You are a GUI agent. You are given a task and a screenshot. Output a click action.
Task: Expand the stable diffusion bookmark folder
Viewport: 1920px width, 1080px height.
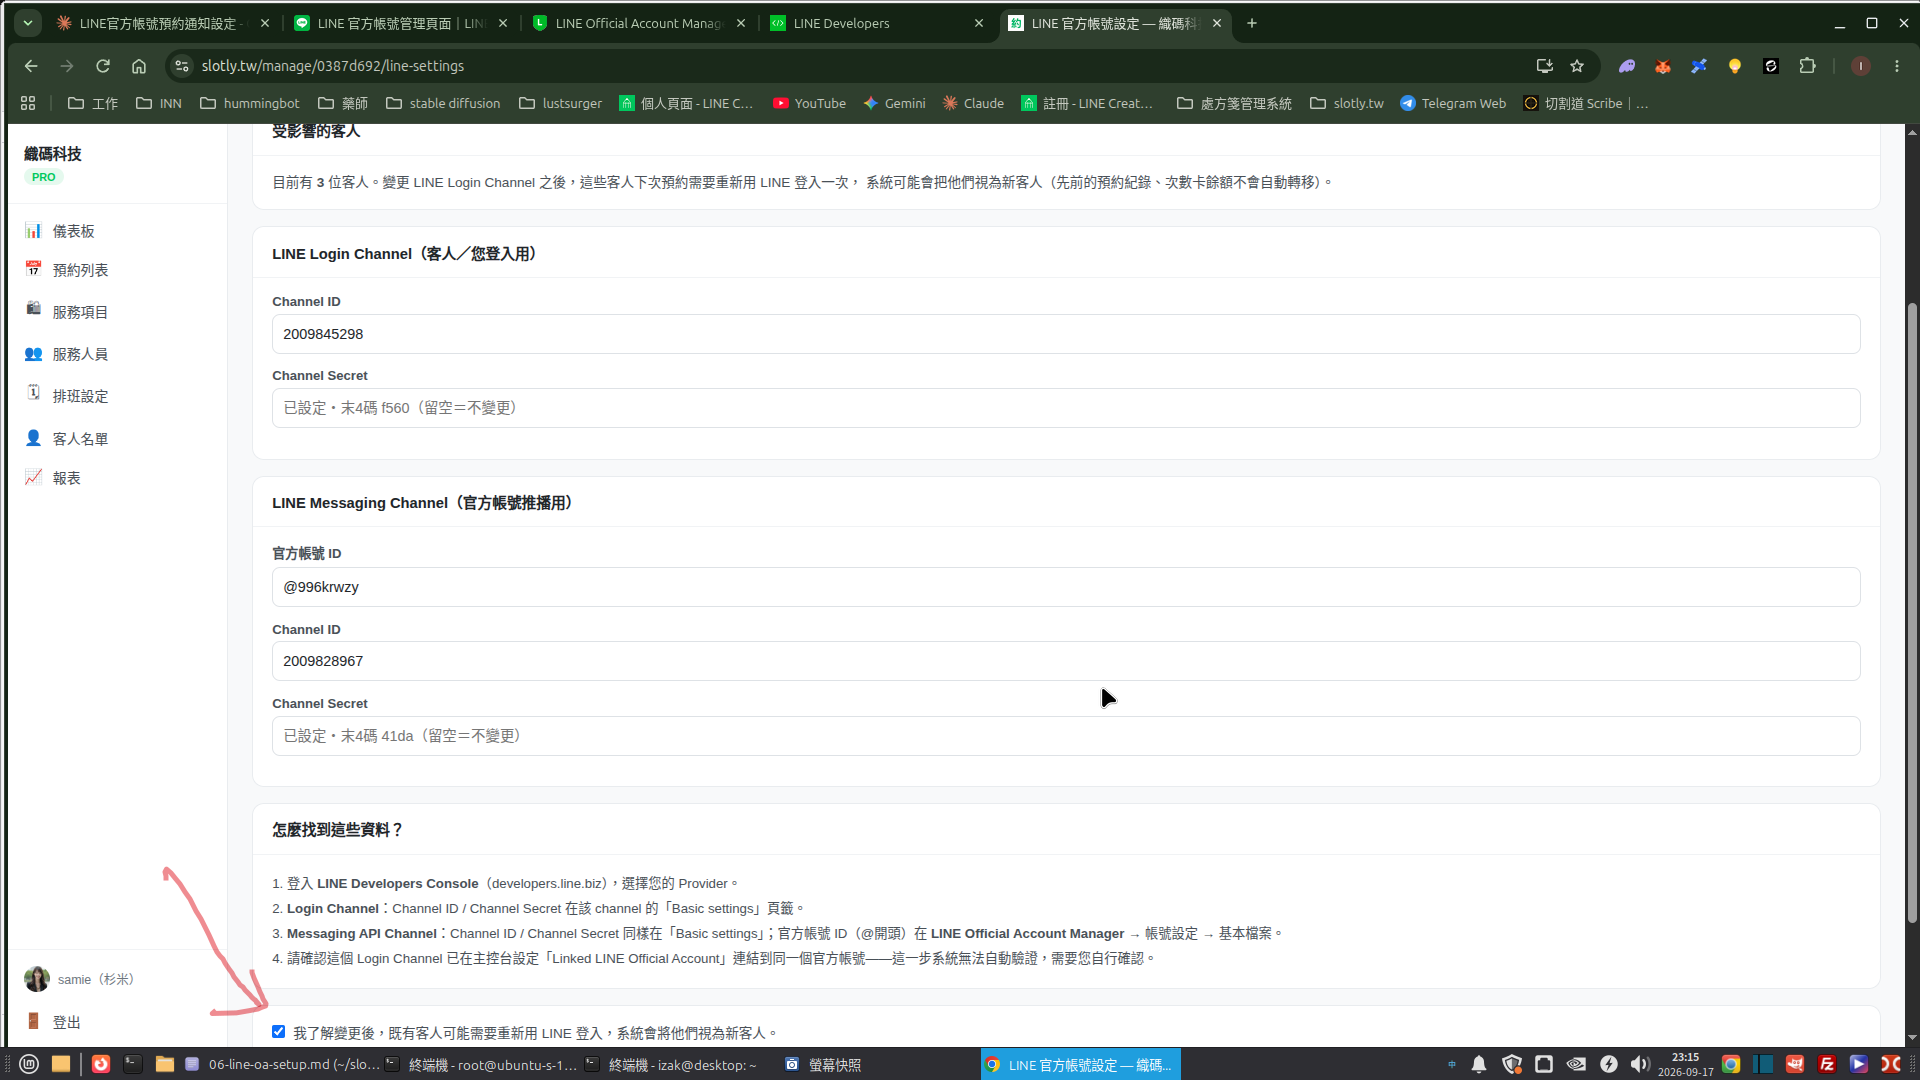point(443,103)
